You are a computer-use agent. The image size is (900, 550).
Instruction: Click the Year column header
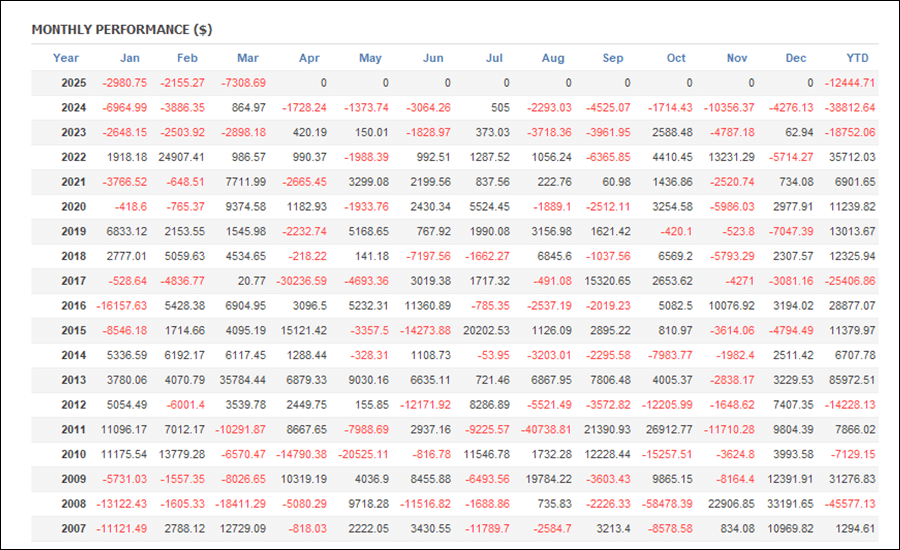66,58
